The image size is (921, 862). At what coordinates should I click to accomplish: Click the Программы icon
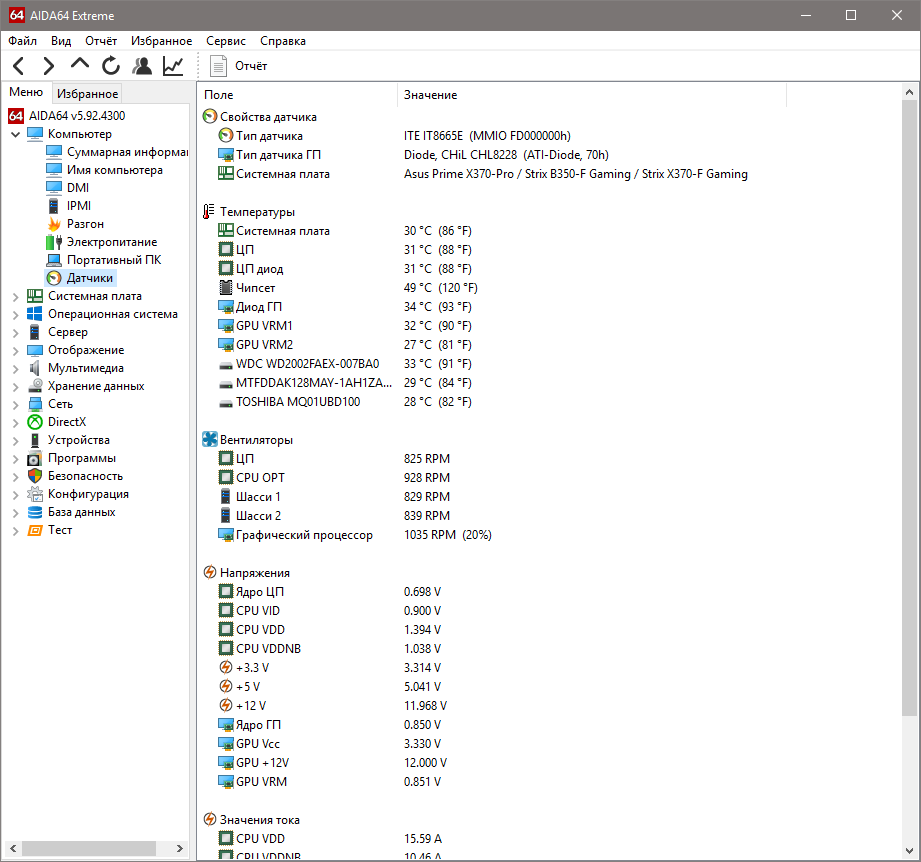[35, 459]
